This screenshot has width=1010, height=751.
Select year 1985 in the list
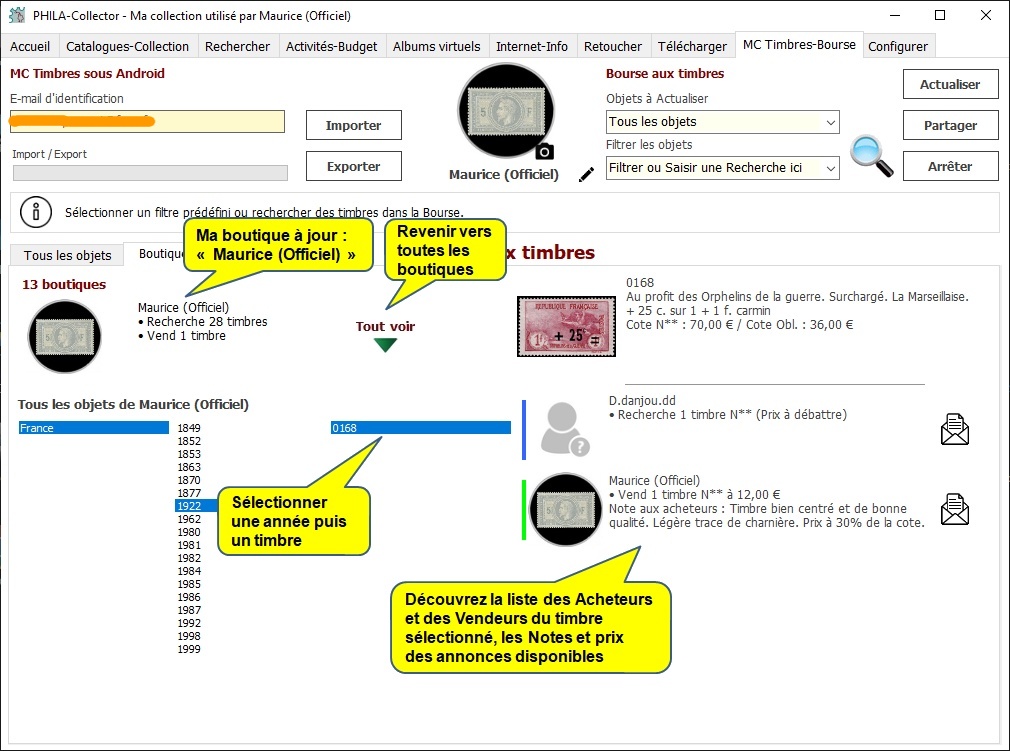coord(189,584)
